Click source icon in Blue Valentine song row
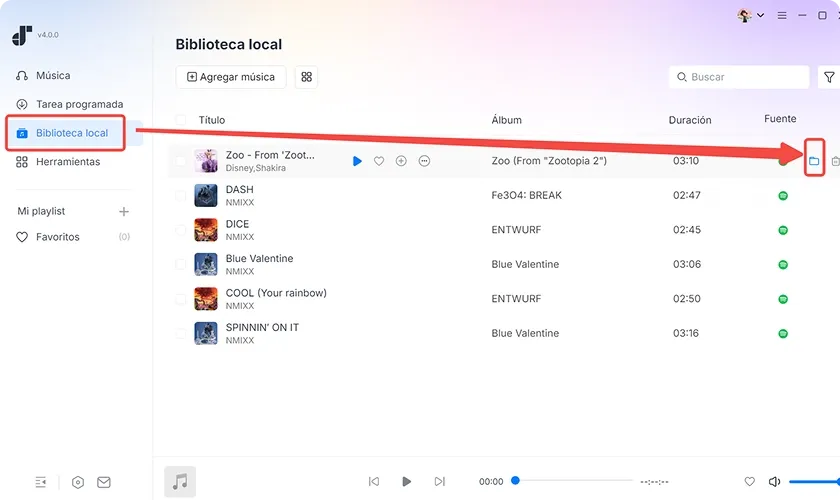Image resolution: width=840 pixels, height=500 pixels. pos(783,265)
